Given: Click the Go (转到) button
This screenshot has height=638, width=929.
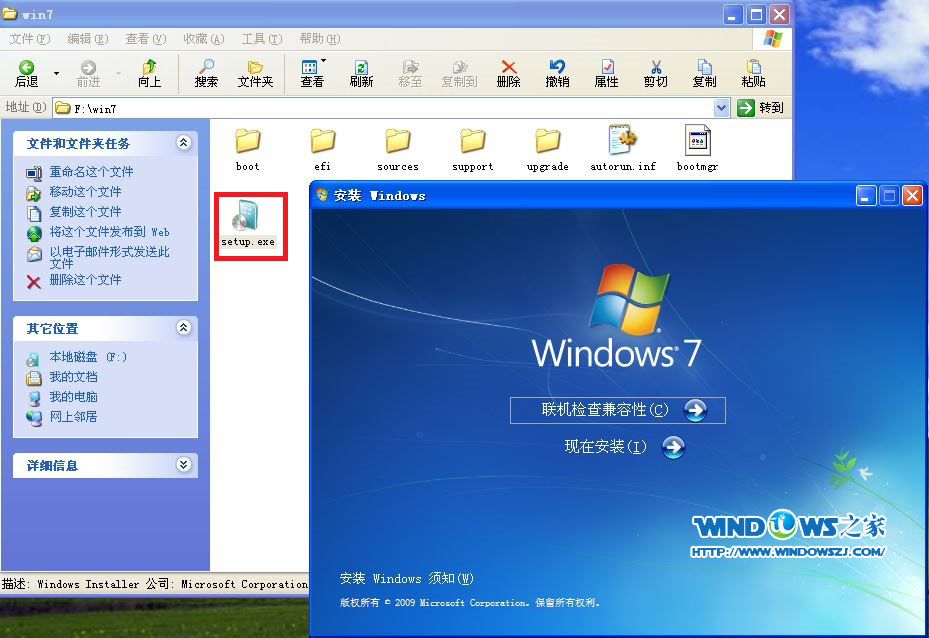Looking at the screenshot, I should coord(761,108).
